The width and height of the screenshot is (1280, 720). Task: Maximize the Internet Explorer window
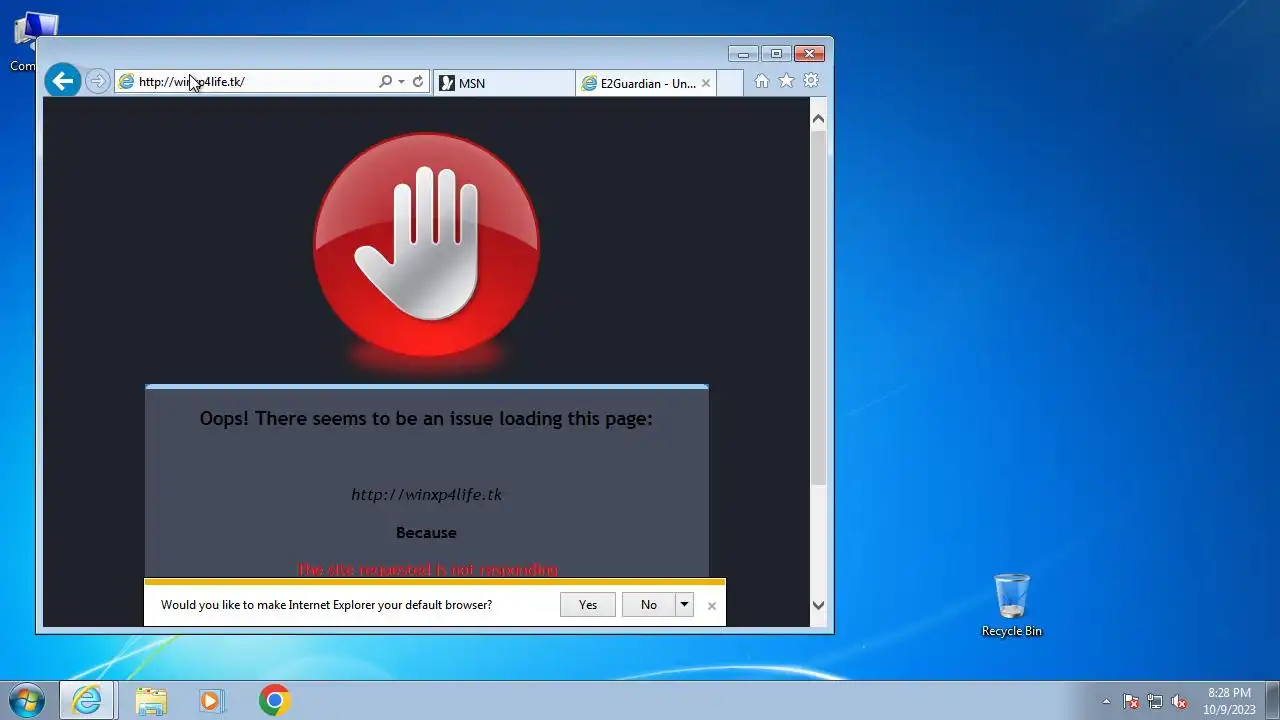[775, 54]
